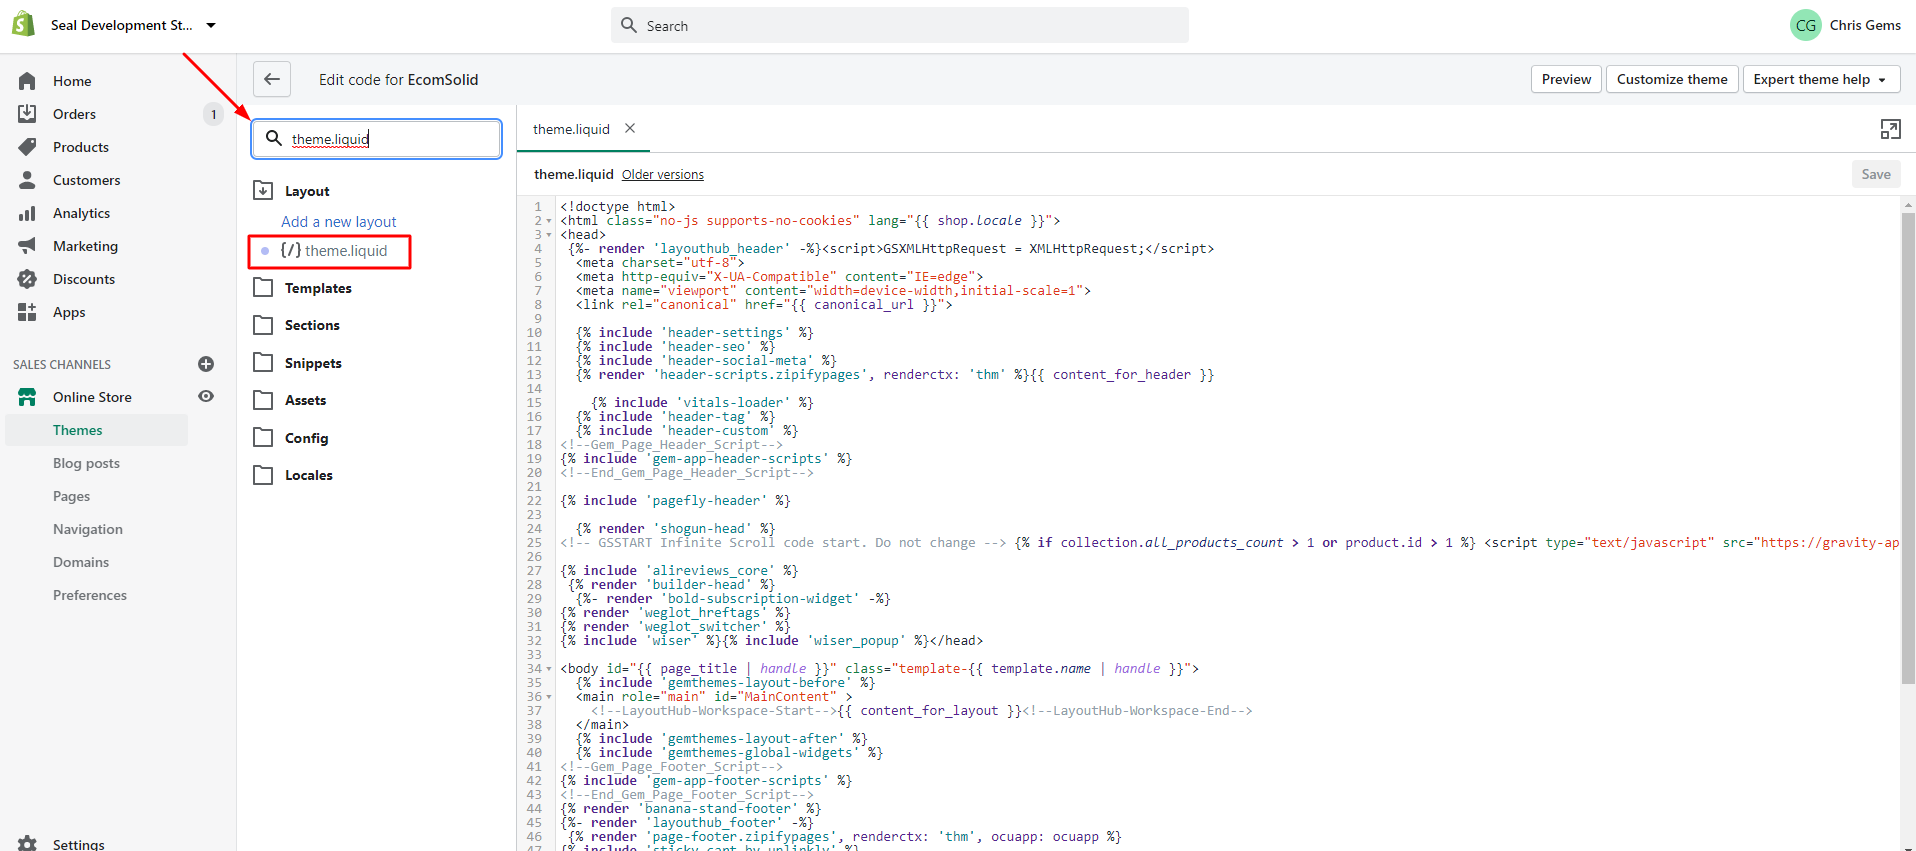Click the Marketing megaphone icon
Image resolution: width=1916 pixels, height=851 pixels.
point(27,246)
